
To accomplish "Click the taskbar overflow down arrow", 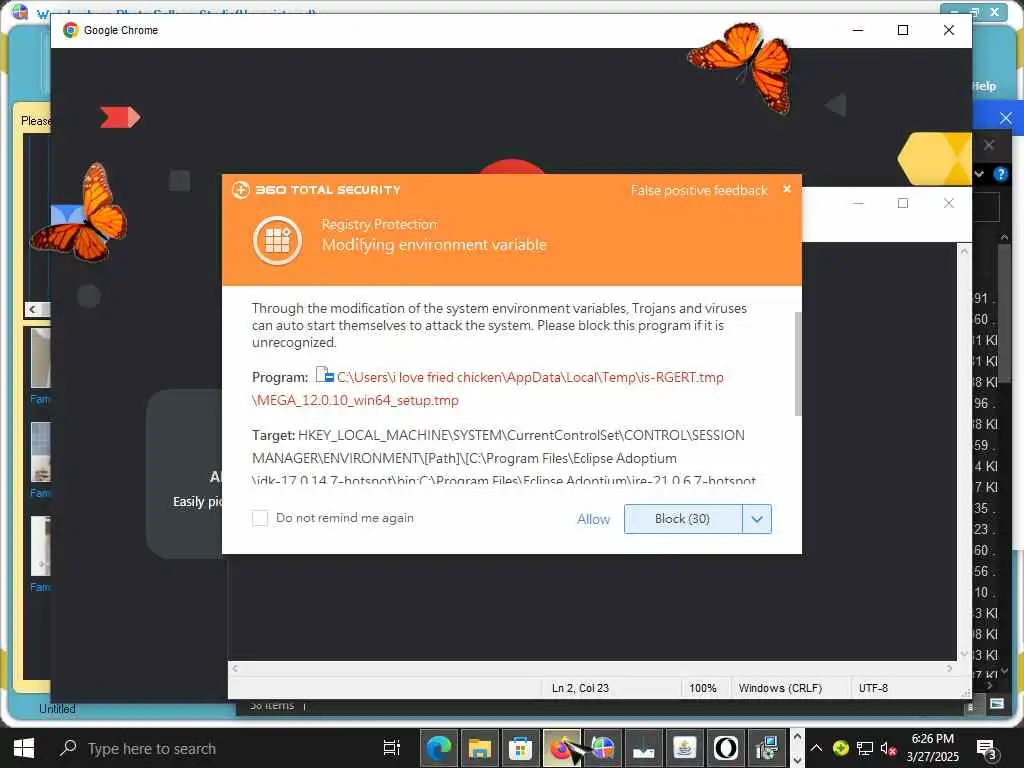I will coord(797,760).
